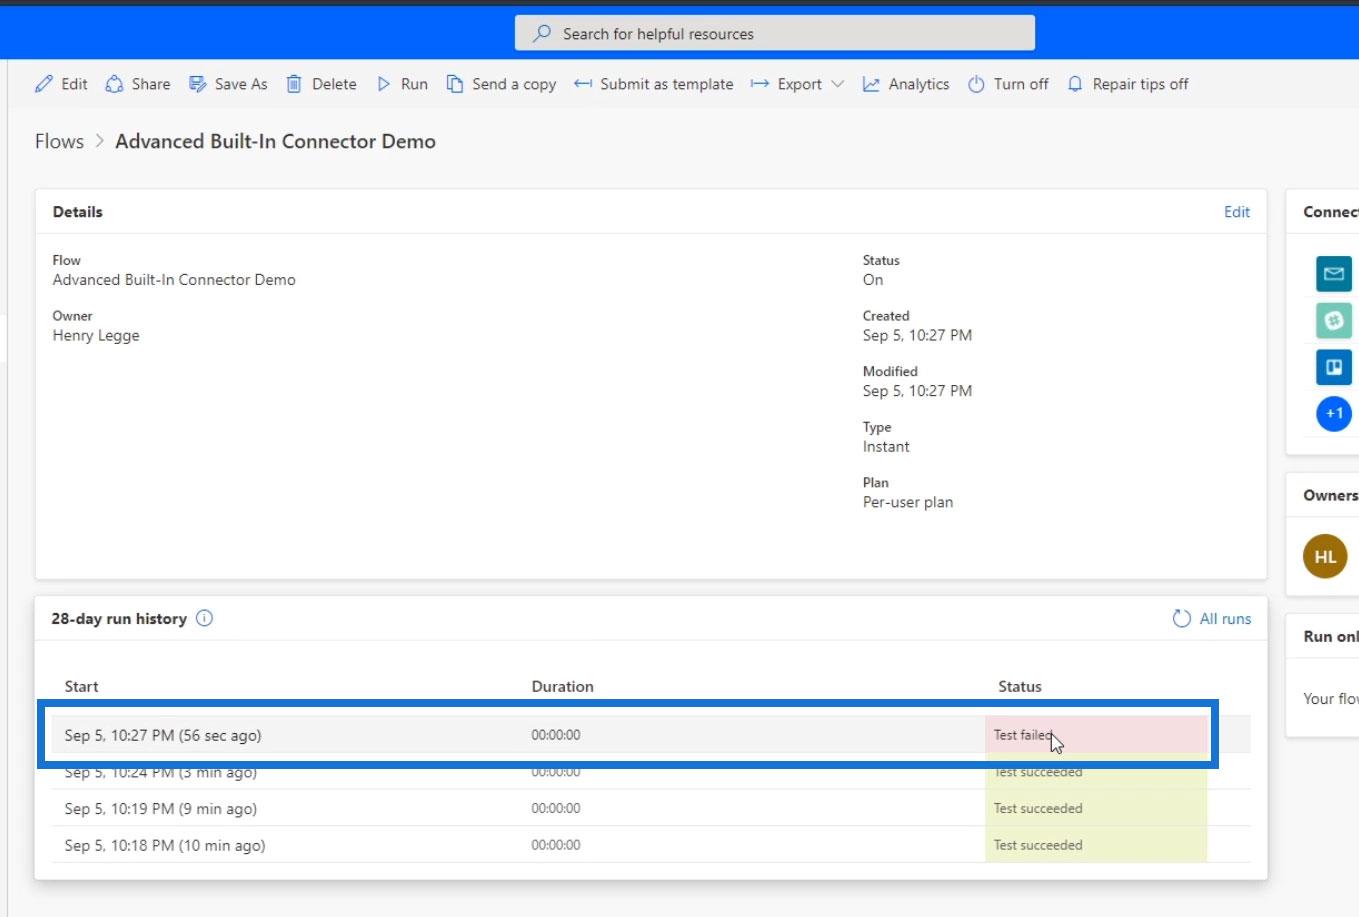Click the run history info icon

click(x=205, y=618)
